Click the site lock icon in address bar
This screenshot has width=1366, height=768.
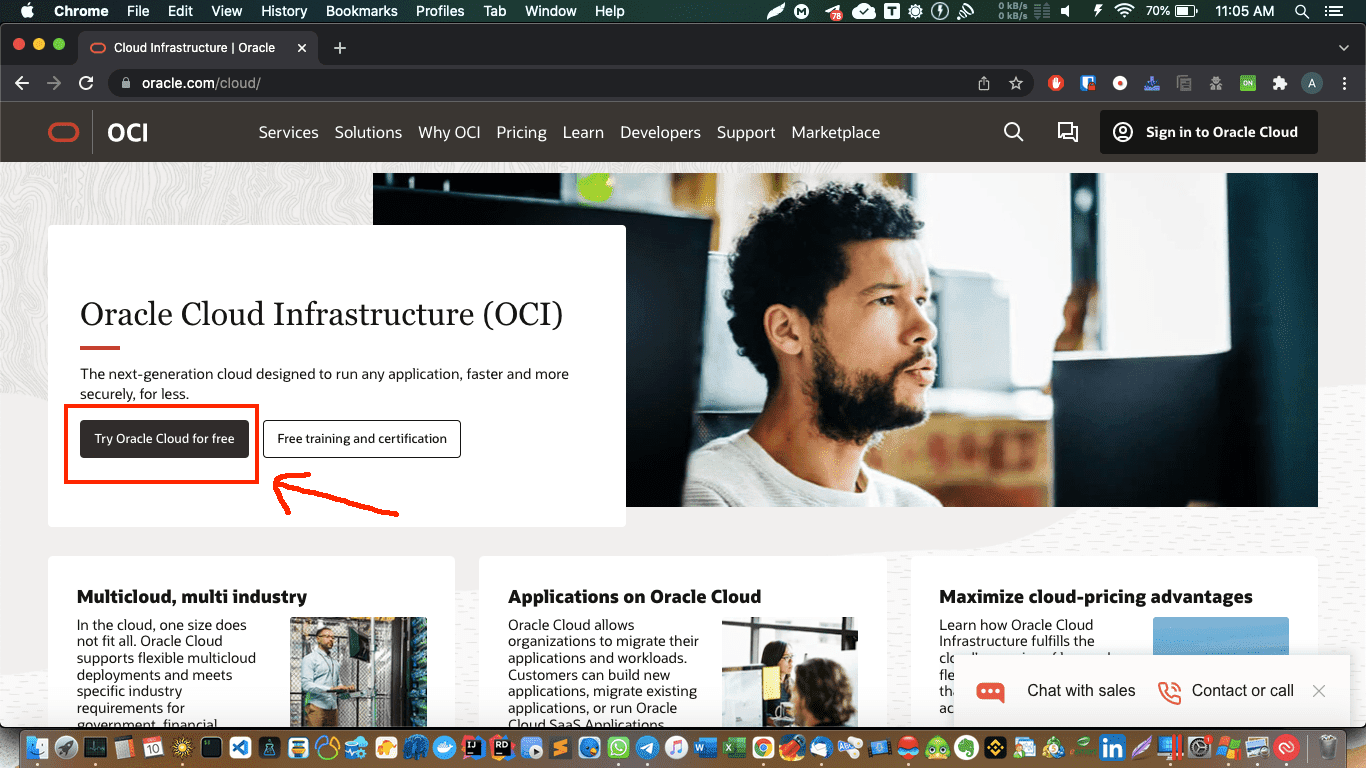[126, 83]
